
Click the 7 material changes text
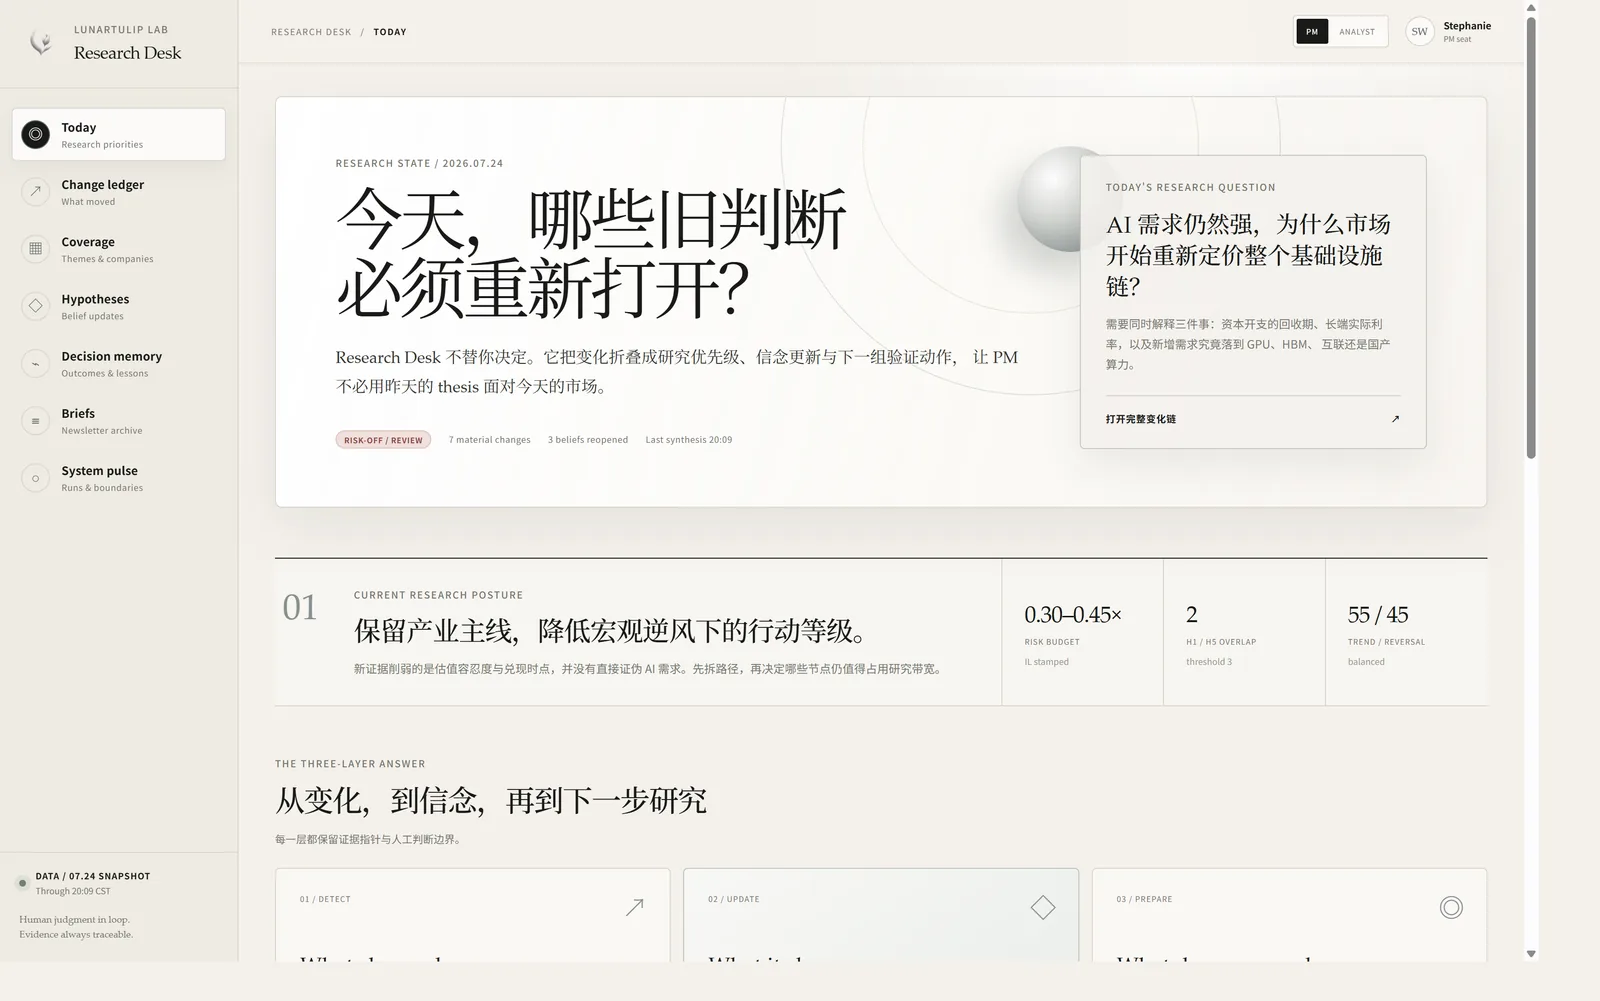click(489, 440)
